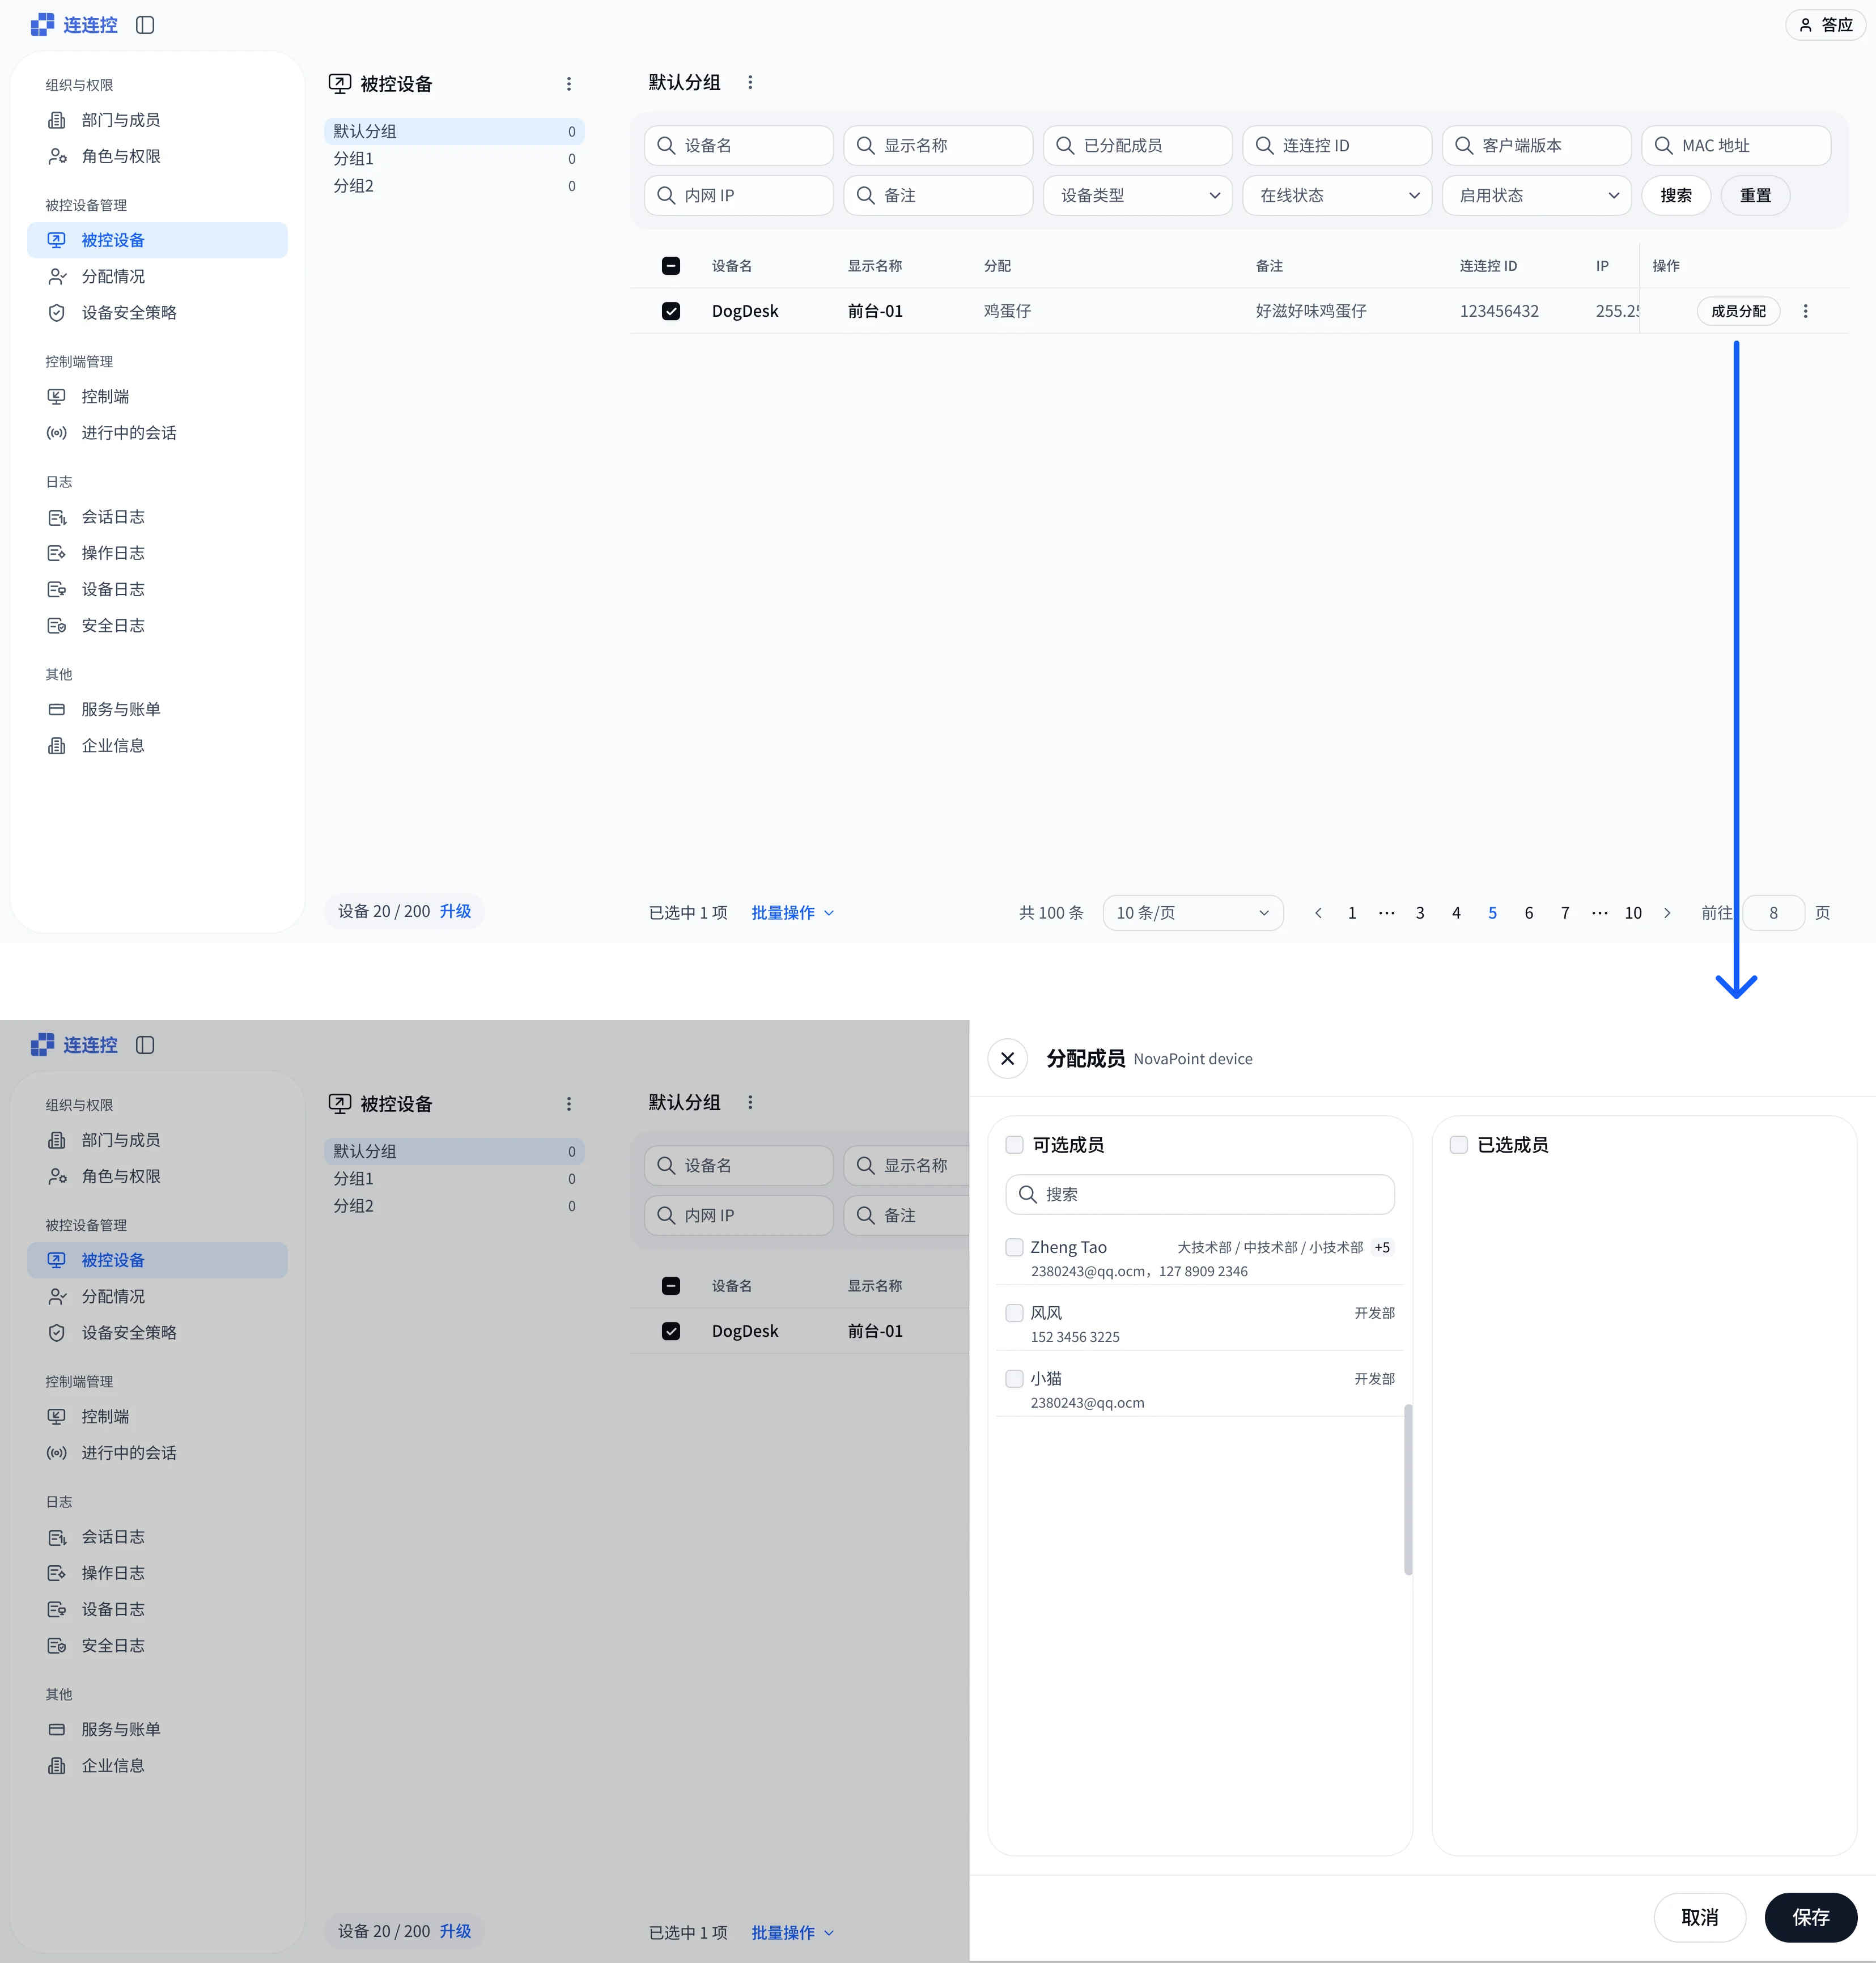
Task: Open 默认分组 three-dot menu in top screen
Action: tap(750, 83)
